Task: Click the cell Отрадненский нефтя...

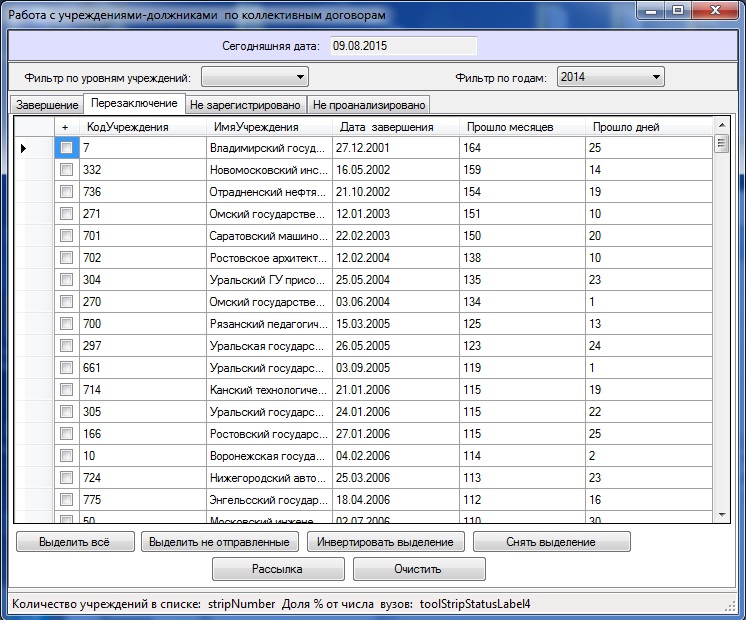Action: [269, 192]
